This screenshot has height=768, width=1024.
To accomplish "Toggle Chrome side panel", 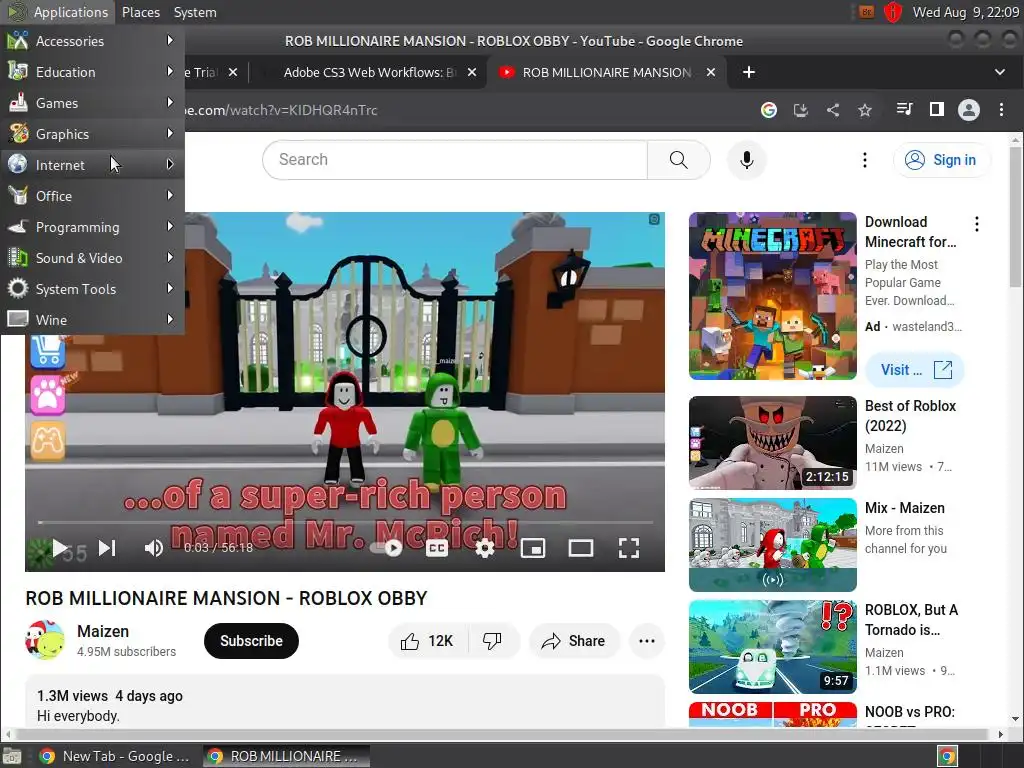I will point(936,109).
